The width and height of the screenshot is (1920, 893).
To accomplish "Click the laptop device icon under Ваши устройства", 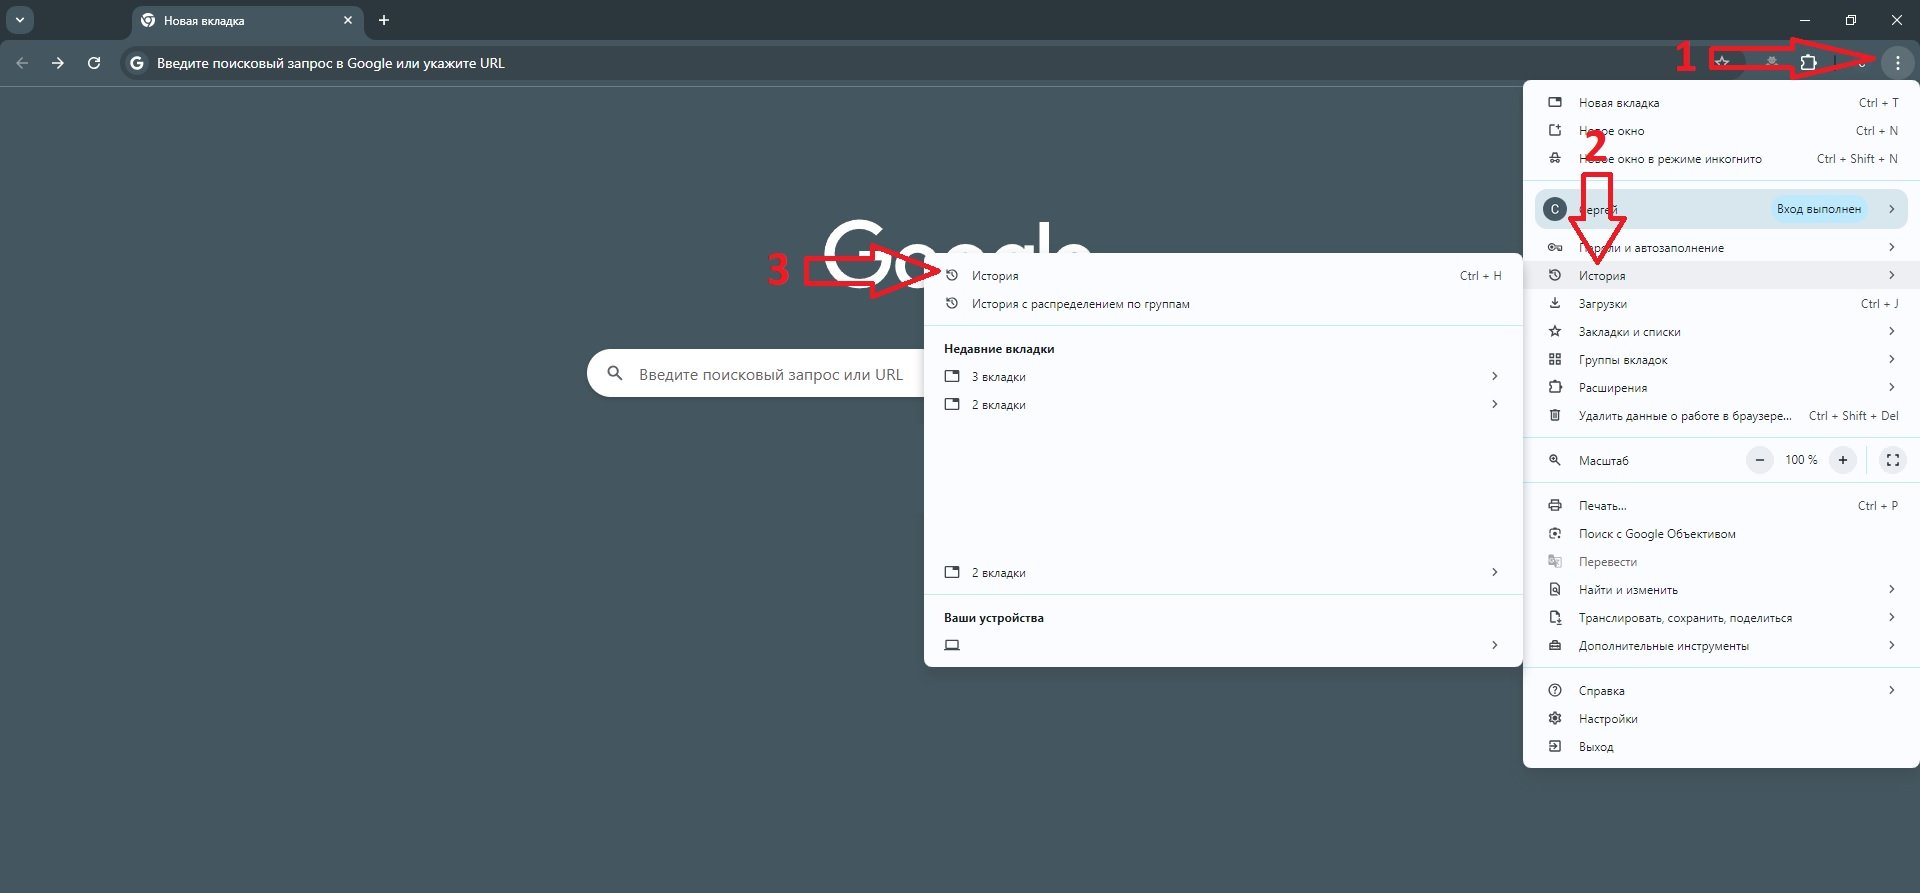I will tap(952, 645).
